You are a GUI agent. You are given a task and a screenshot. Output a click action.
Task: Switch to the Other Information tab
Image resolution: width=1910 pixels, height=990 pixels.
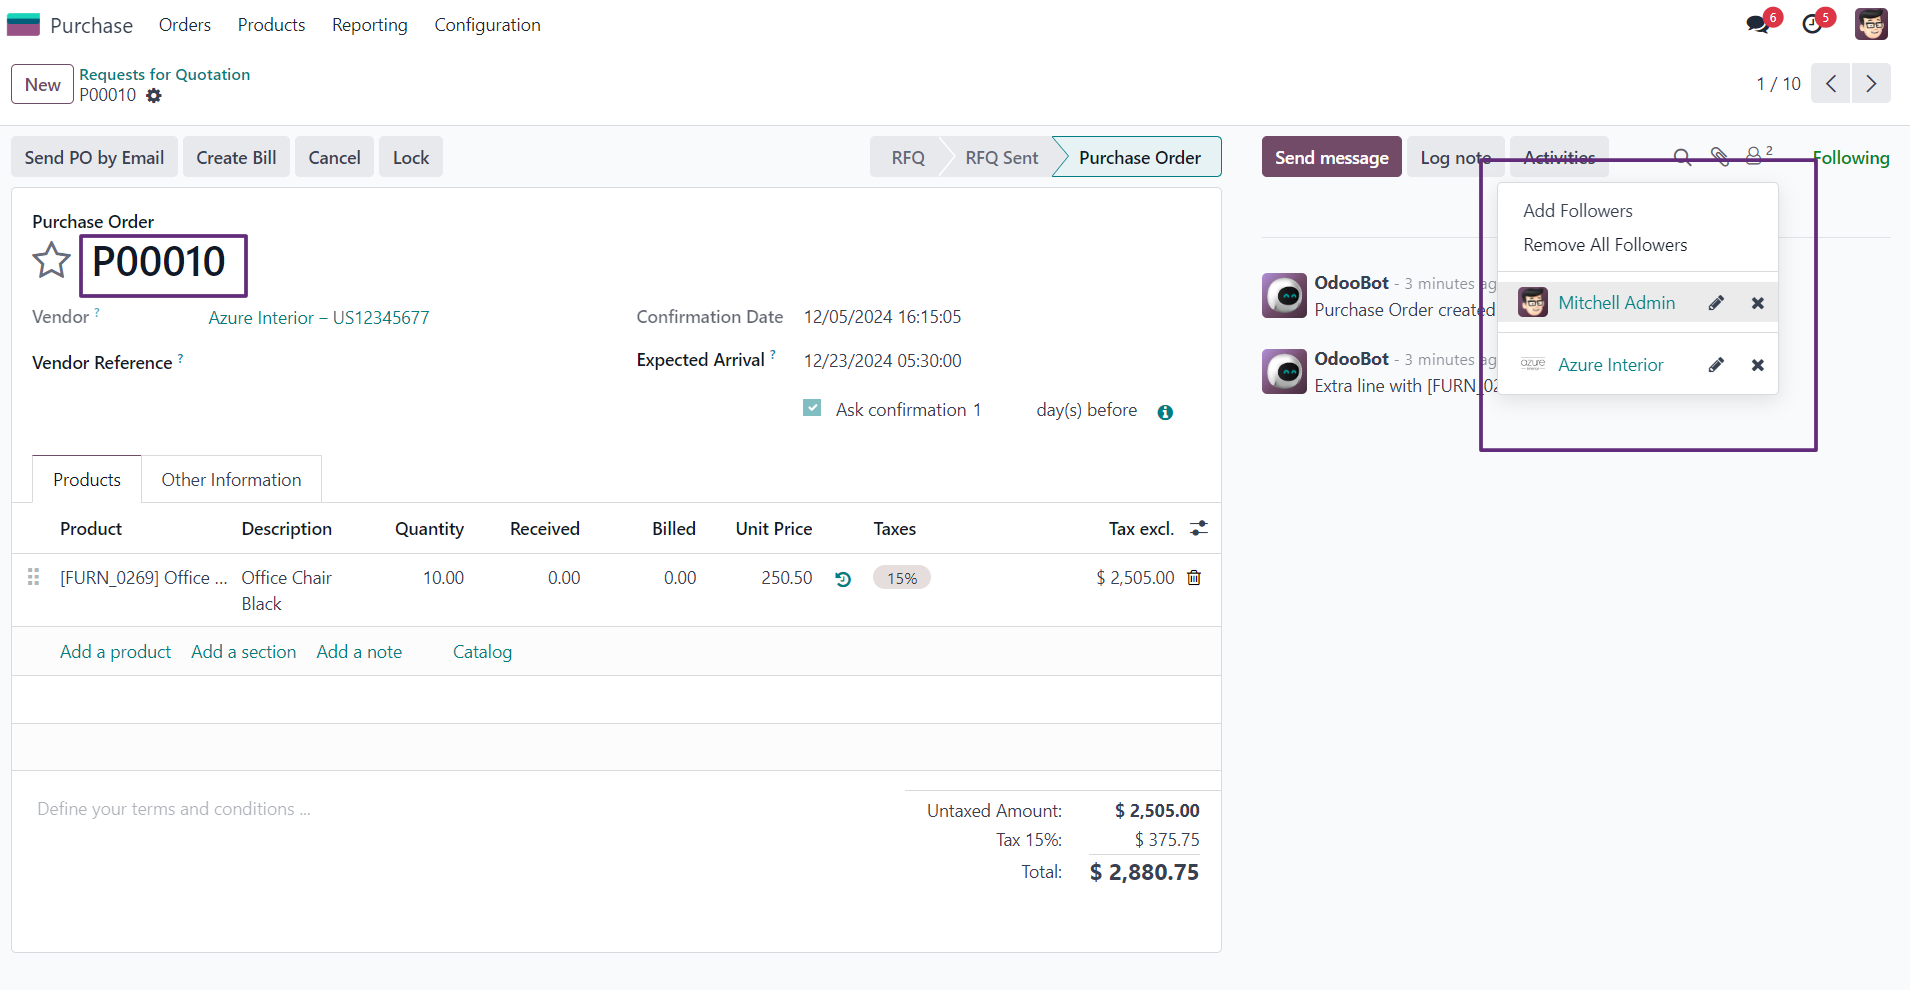pyautogui.click(x=231, y=480)
